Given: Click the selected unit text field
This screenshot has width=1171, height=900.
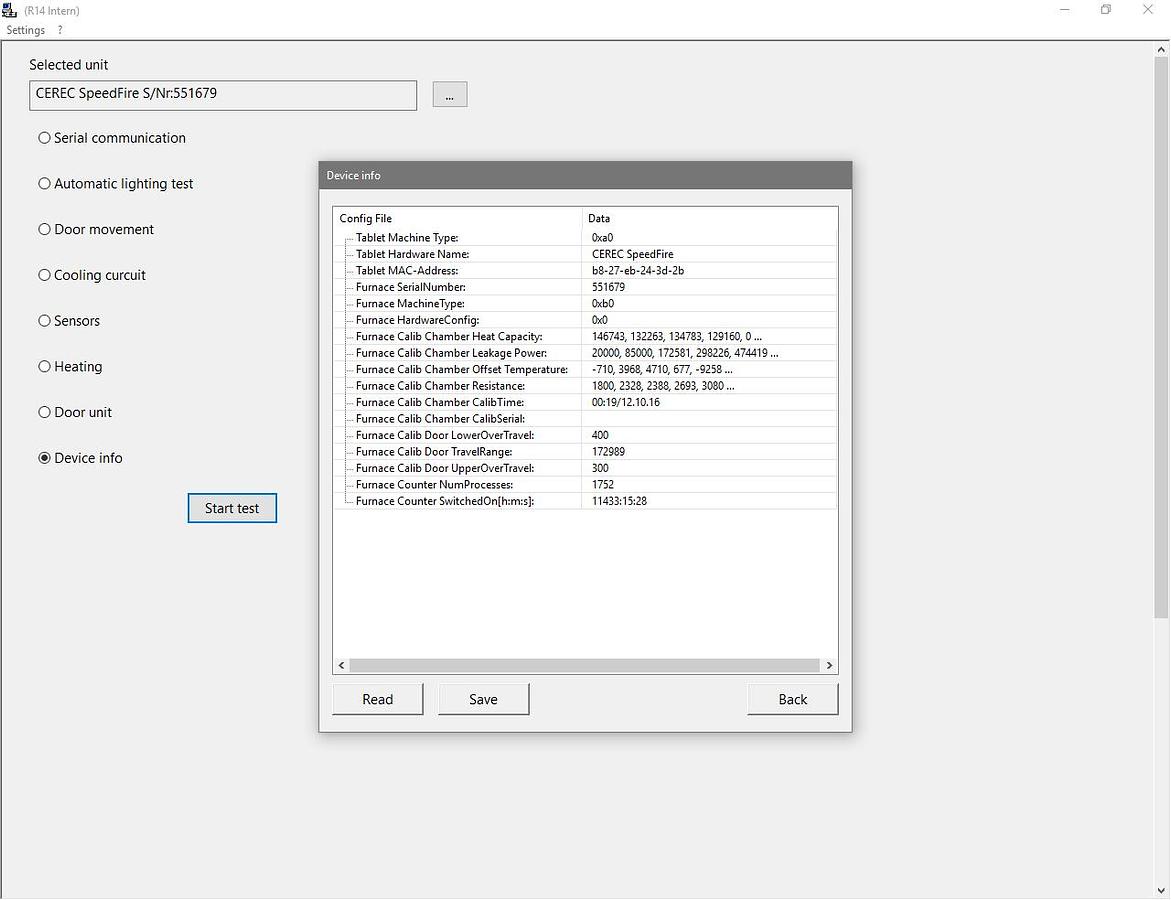Looking at the screenshot, I should click(223, 94).
